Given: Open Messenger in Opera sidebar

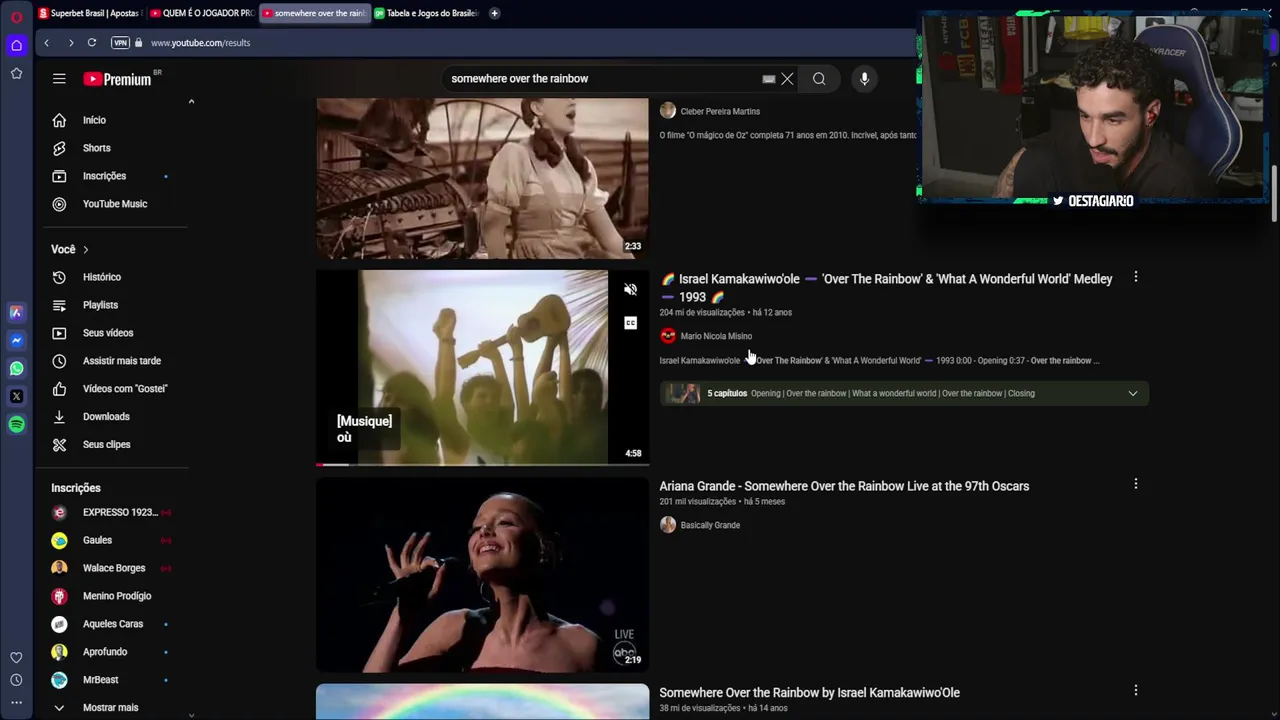Looking at the screenshot, I should pos(16,340).
